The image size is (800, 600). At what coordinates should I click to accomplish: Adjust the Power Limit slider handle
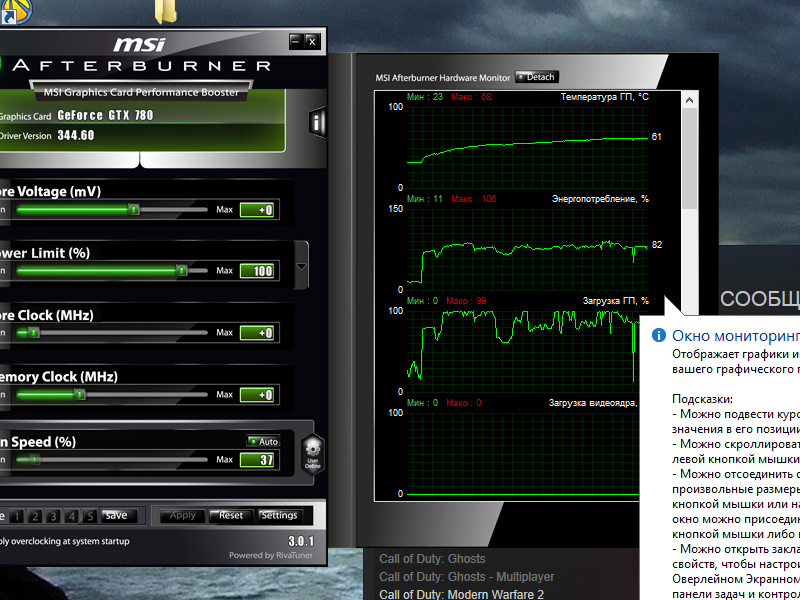click(x=182, y=270)
